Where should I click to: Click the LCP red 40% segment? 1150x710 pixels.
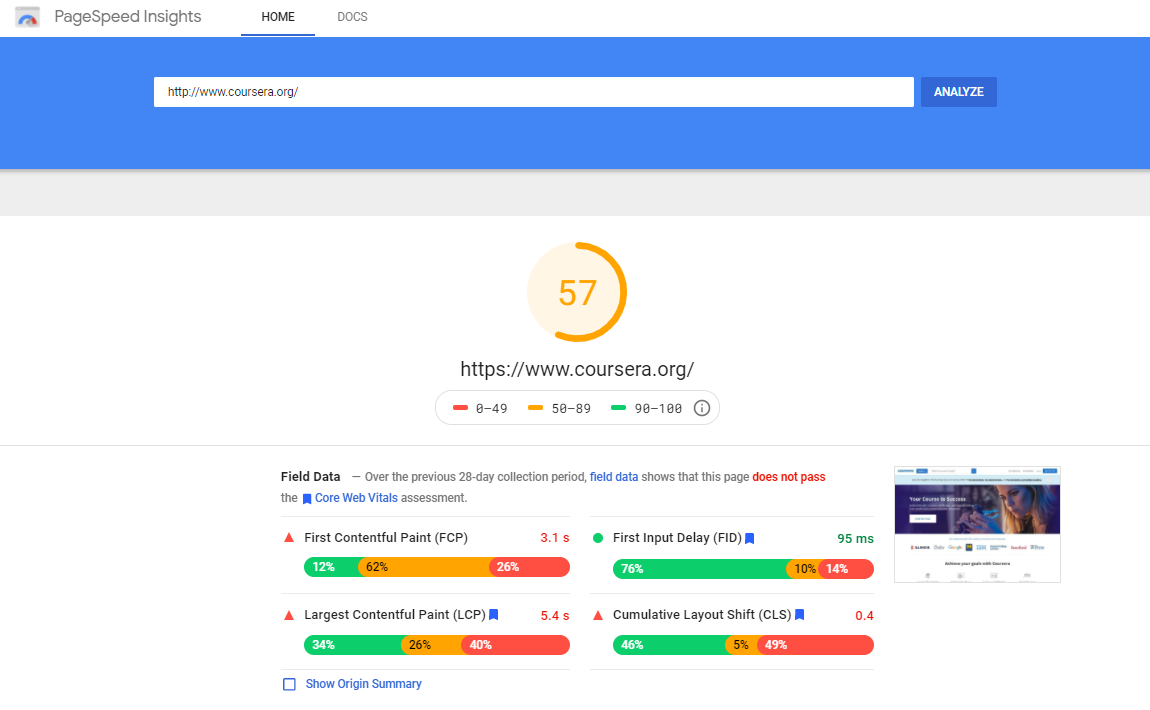(x=516, y=645)
